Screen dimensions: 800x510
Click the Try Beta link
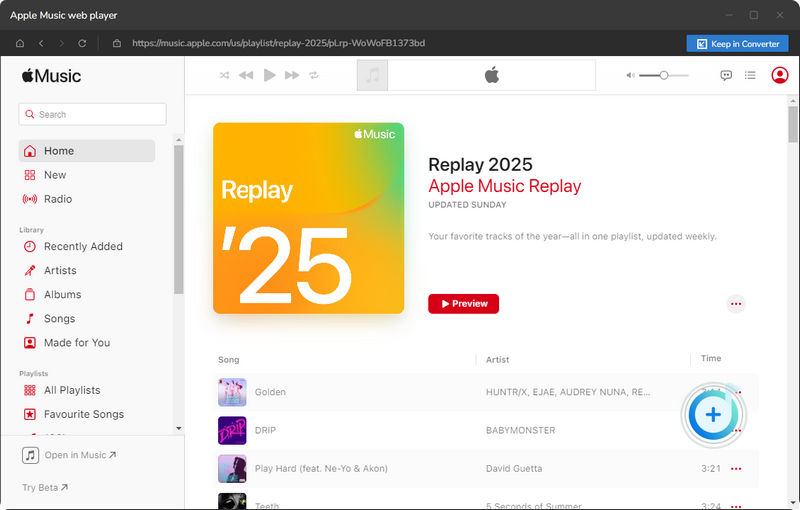click(45, 488)
